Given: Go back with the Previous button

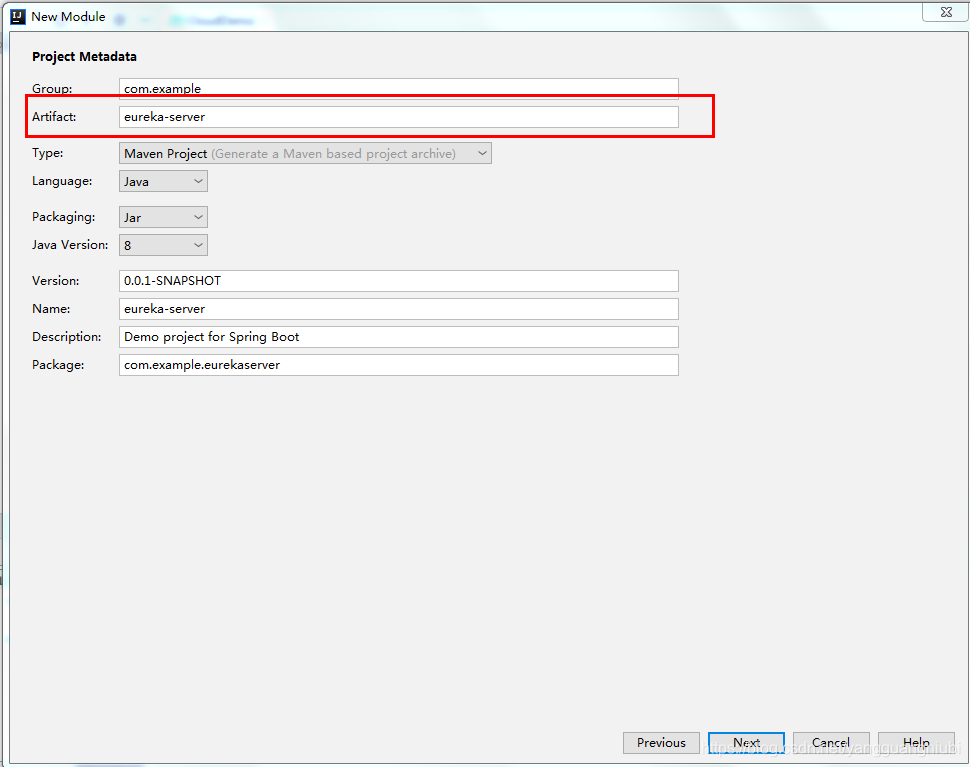Looking at the screenshot, I should coord(661,743).
